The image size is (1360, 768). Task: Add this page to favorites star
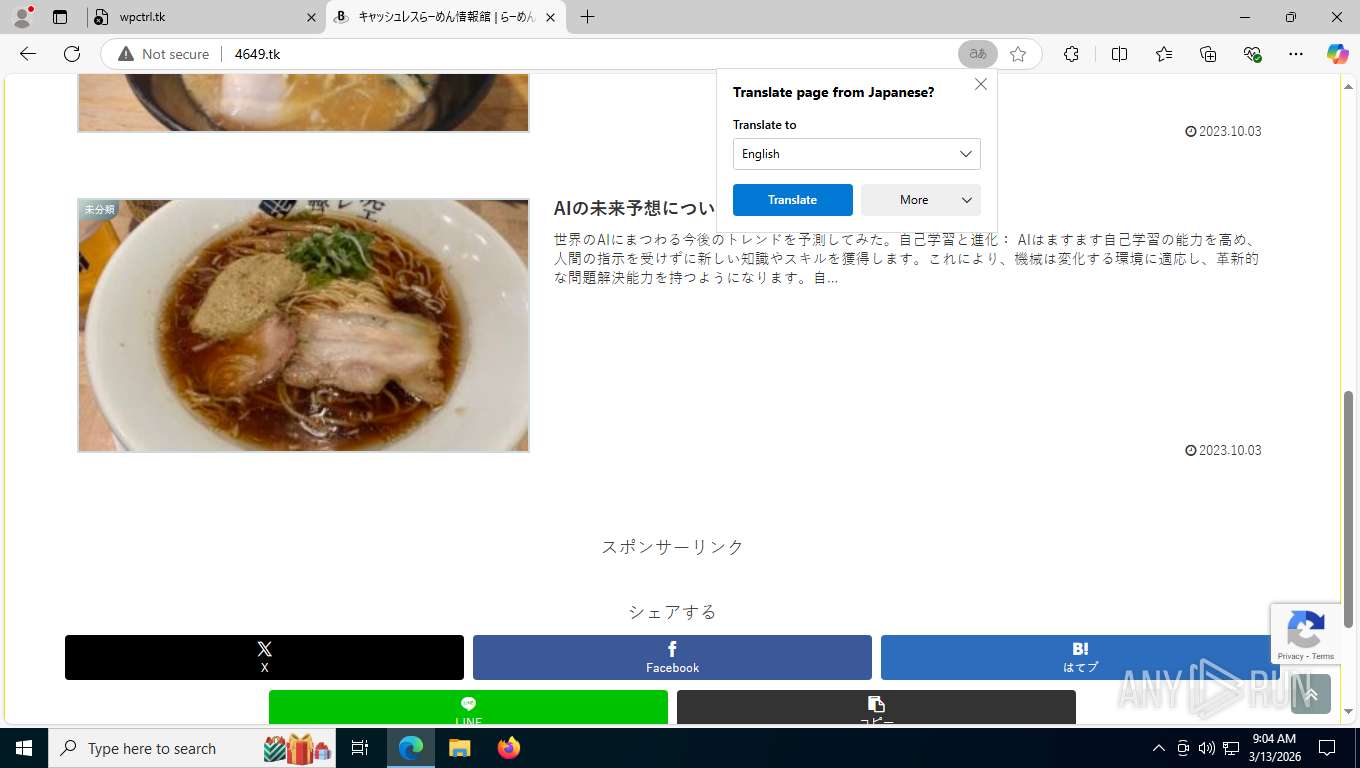(x=1018, y=54)
